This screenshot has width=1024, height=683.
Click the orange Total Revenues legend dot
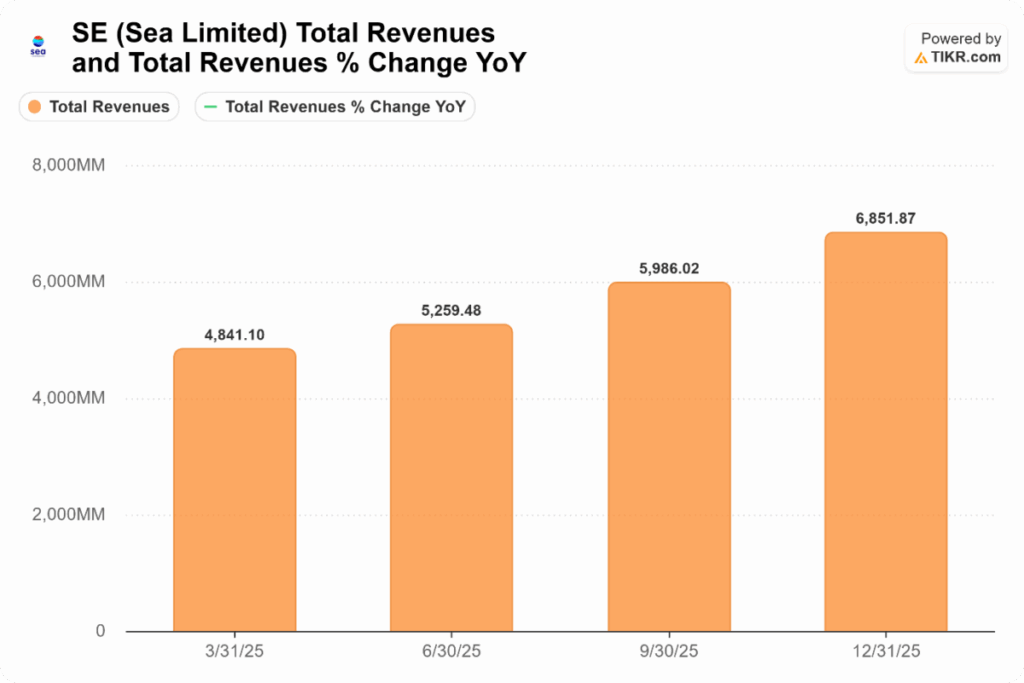click(x=35, y=106)
